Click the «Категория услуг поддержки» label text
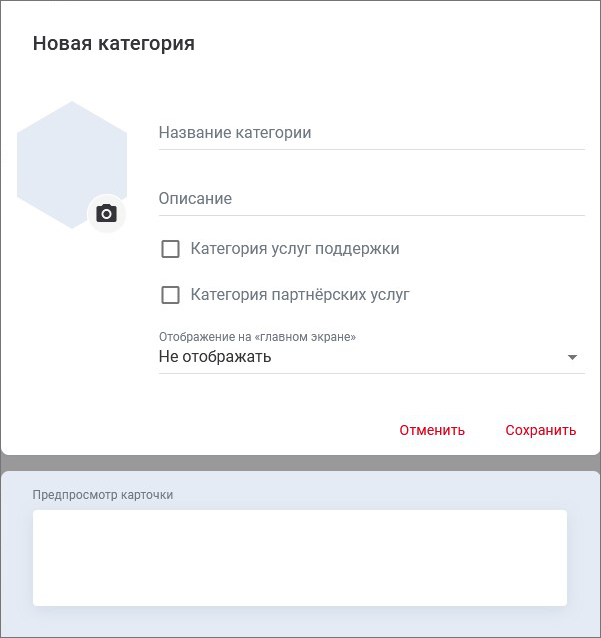The height and width of the screenshot is (638, 601). tap(294, 249)
